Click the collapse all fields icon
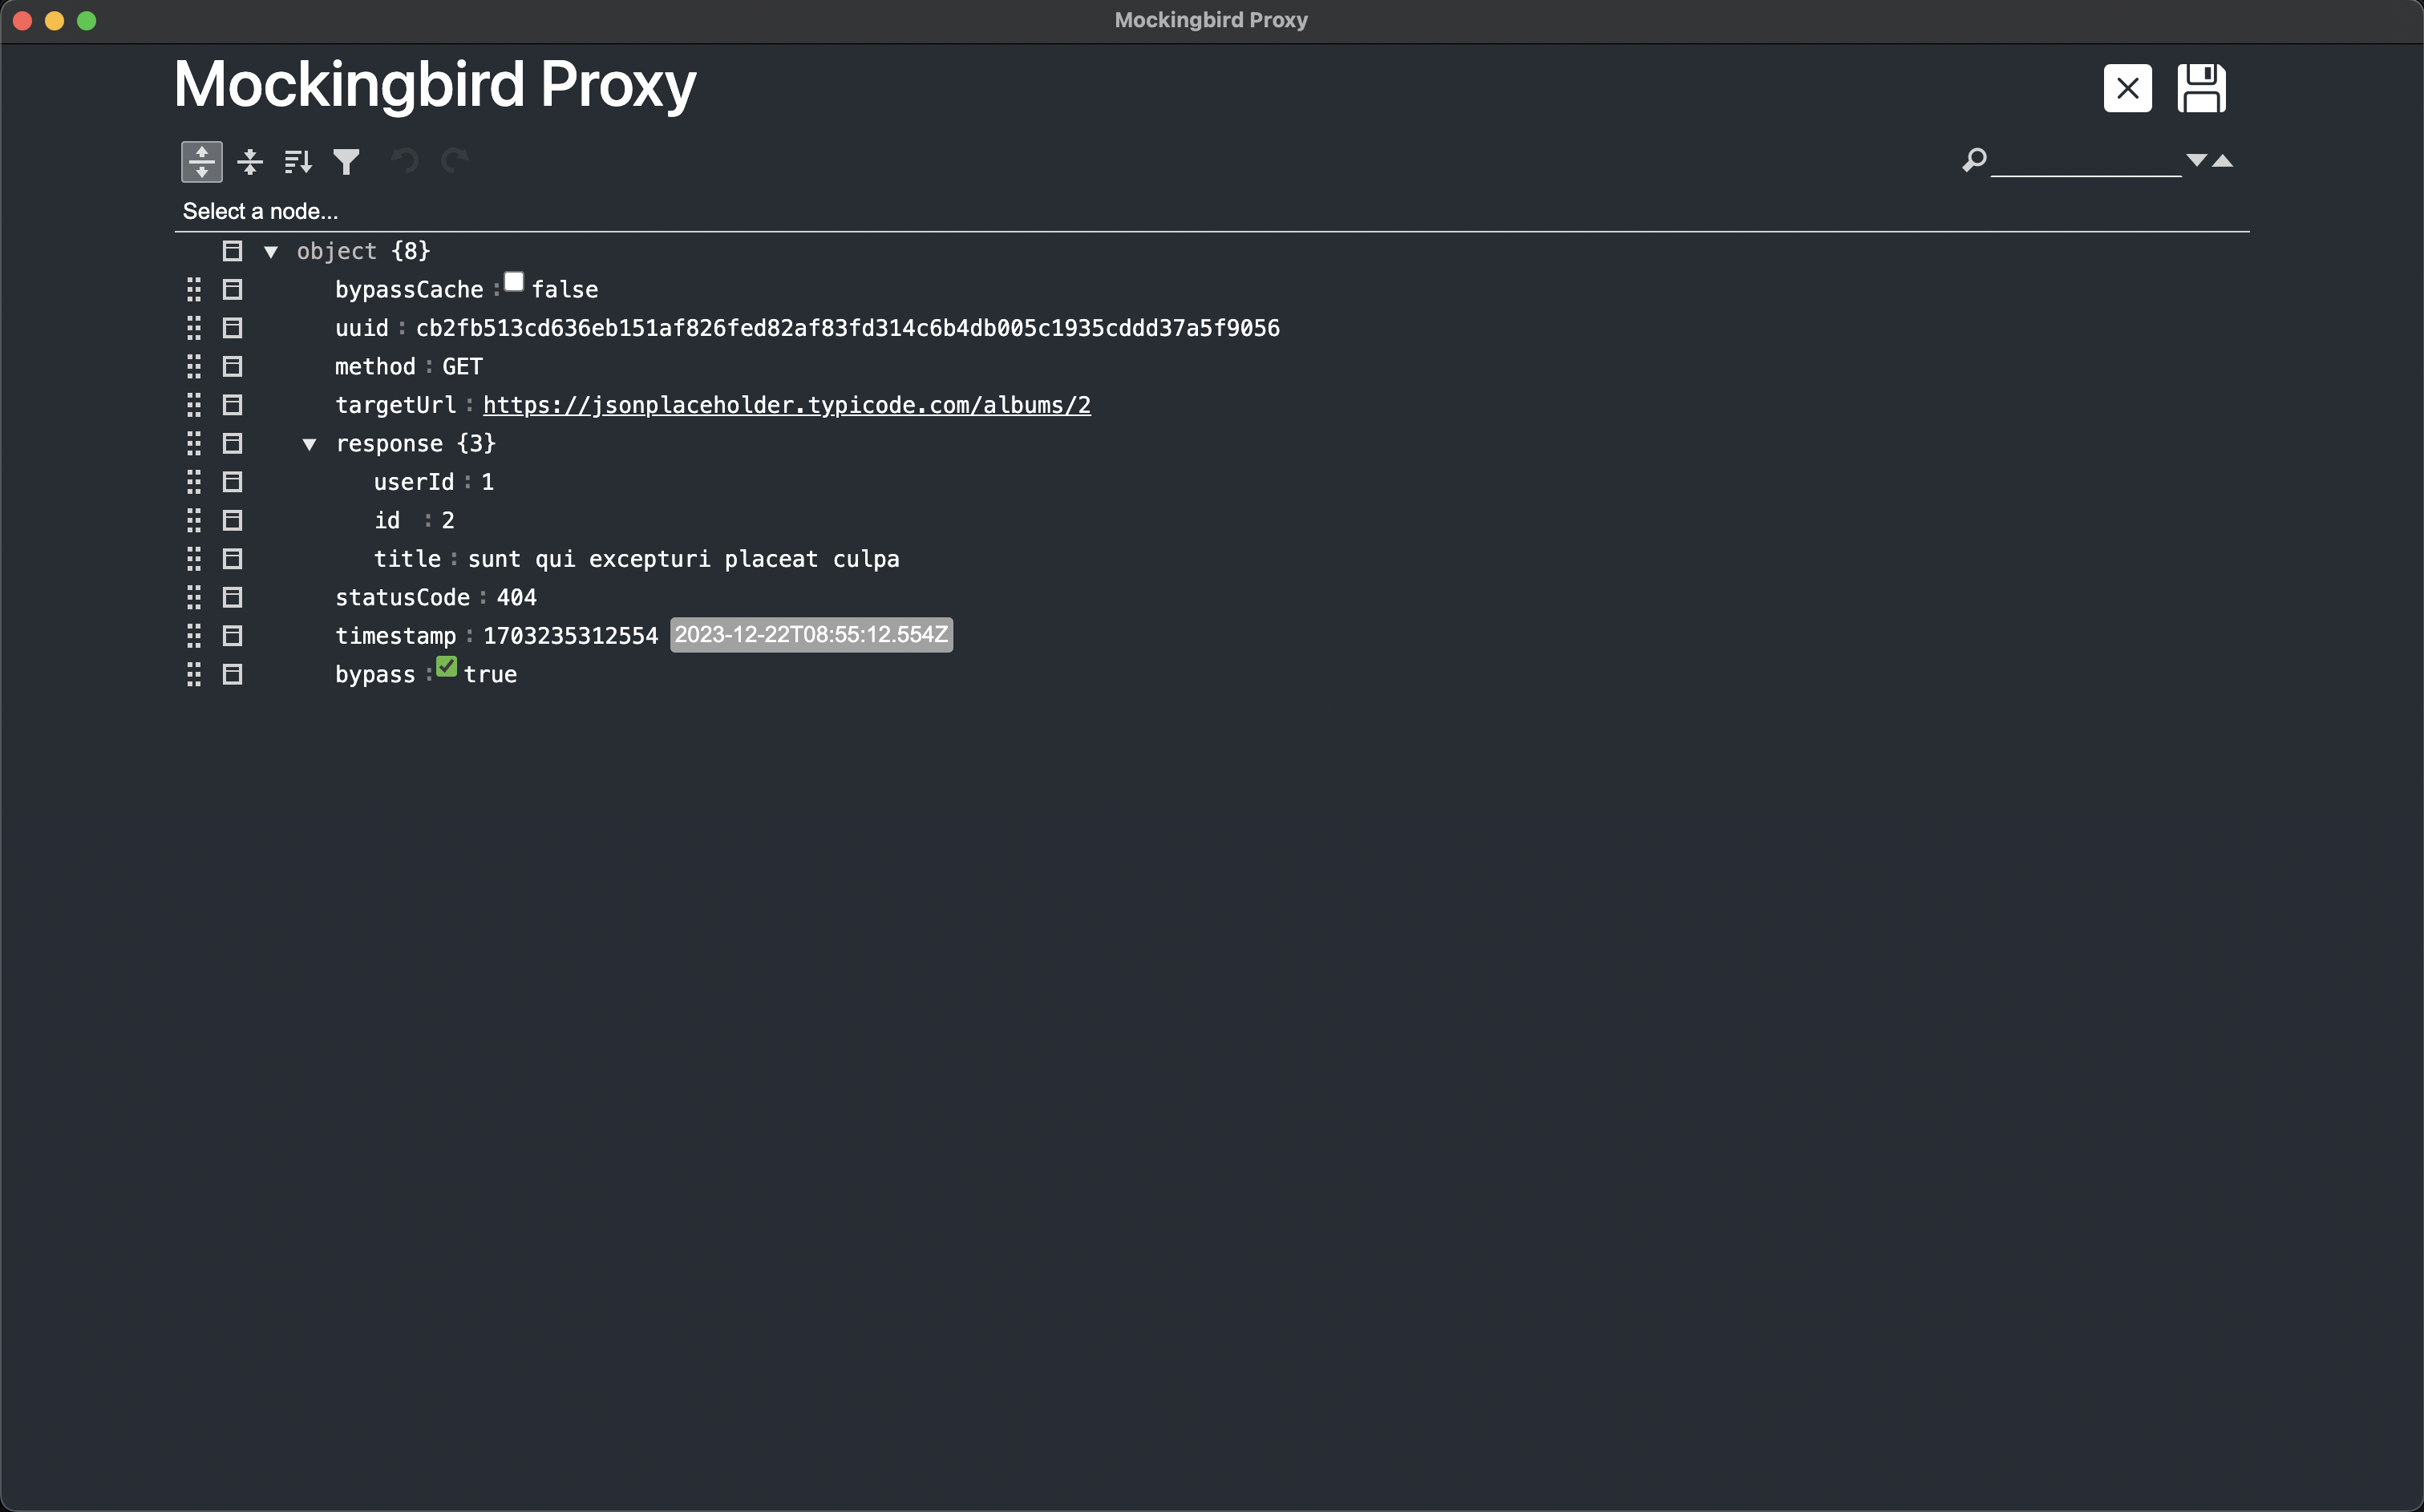The width and height of the screenshot is (2424, 1512). (250, 161)
